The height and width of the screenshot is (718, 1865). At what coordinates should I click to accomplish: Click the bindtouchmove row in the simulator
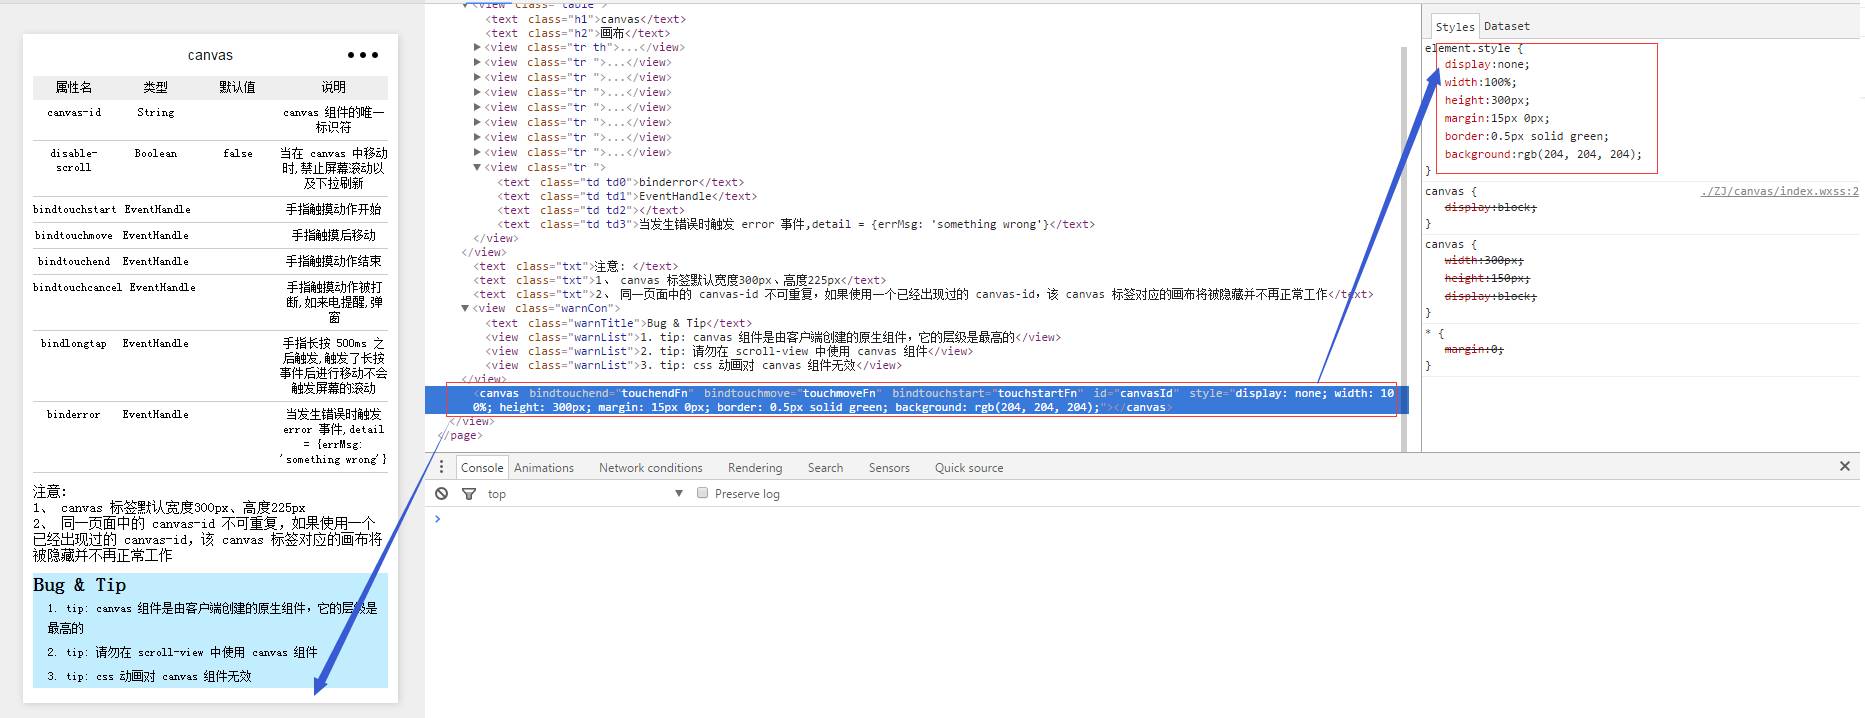click(210, 235)
